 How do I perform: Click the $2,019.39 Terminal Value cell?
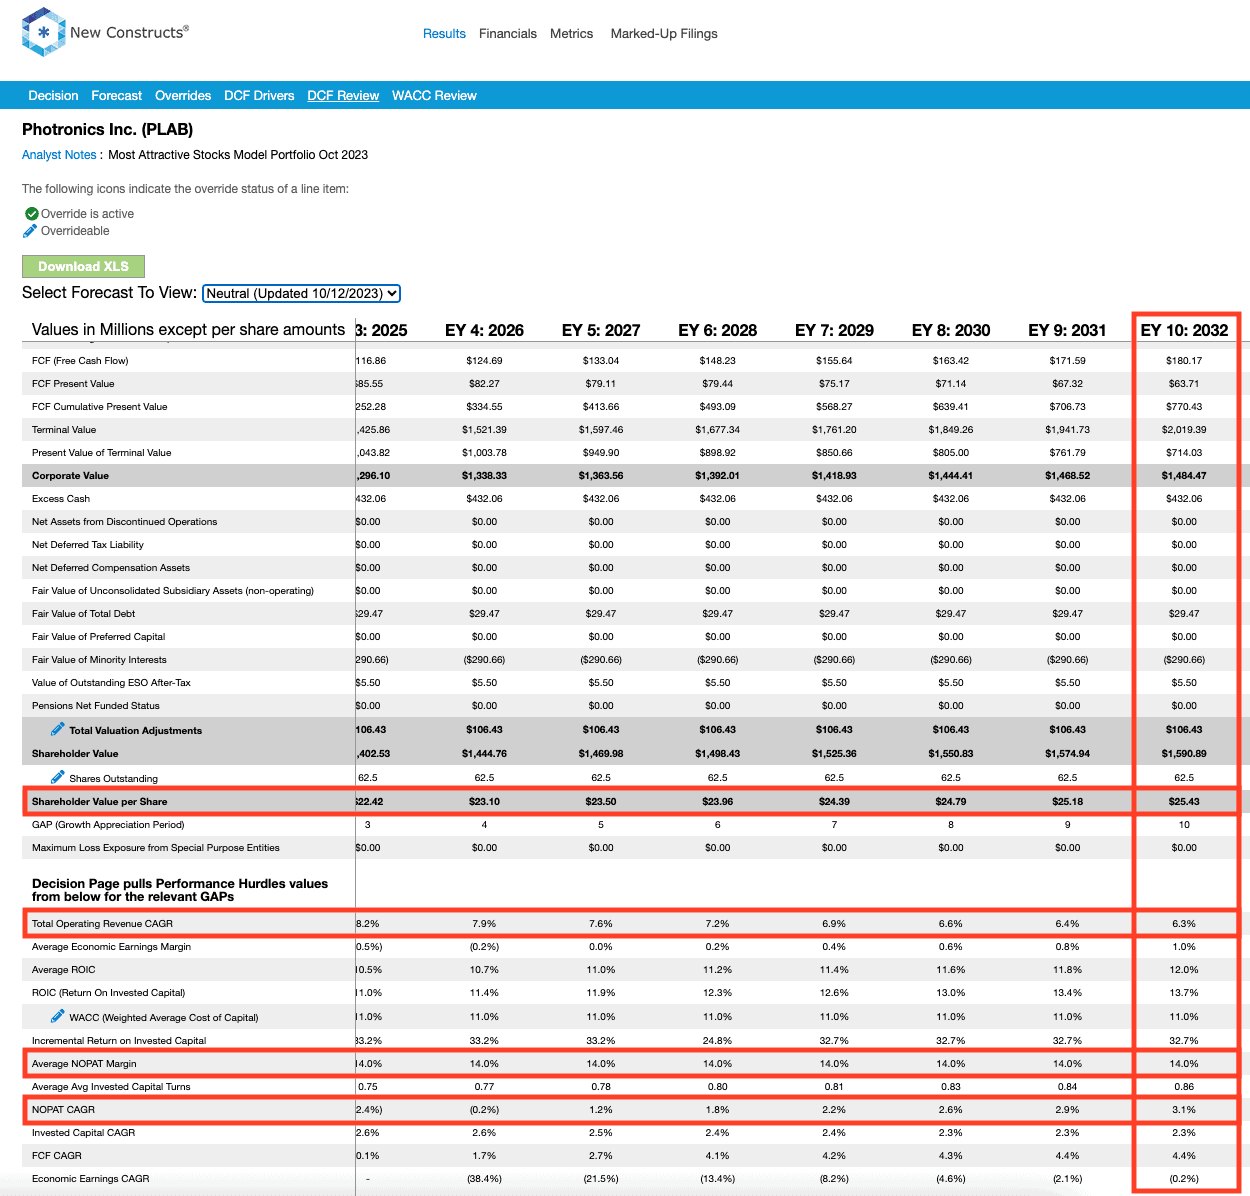click(1184, 430)
